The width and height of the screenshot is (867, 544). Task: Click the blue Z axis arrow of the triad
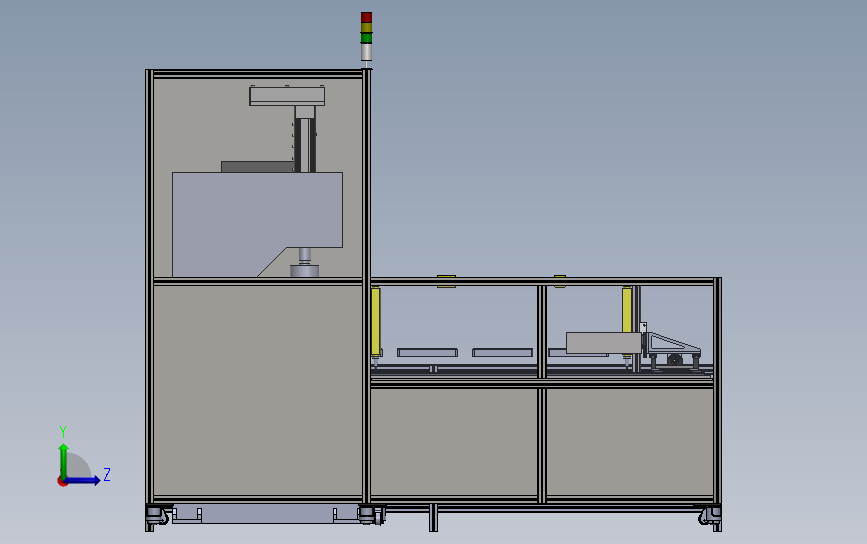(x=83, y=480)
